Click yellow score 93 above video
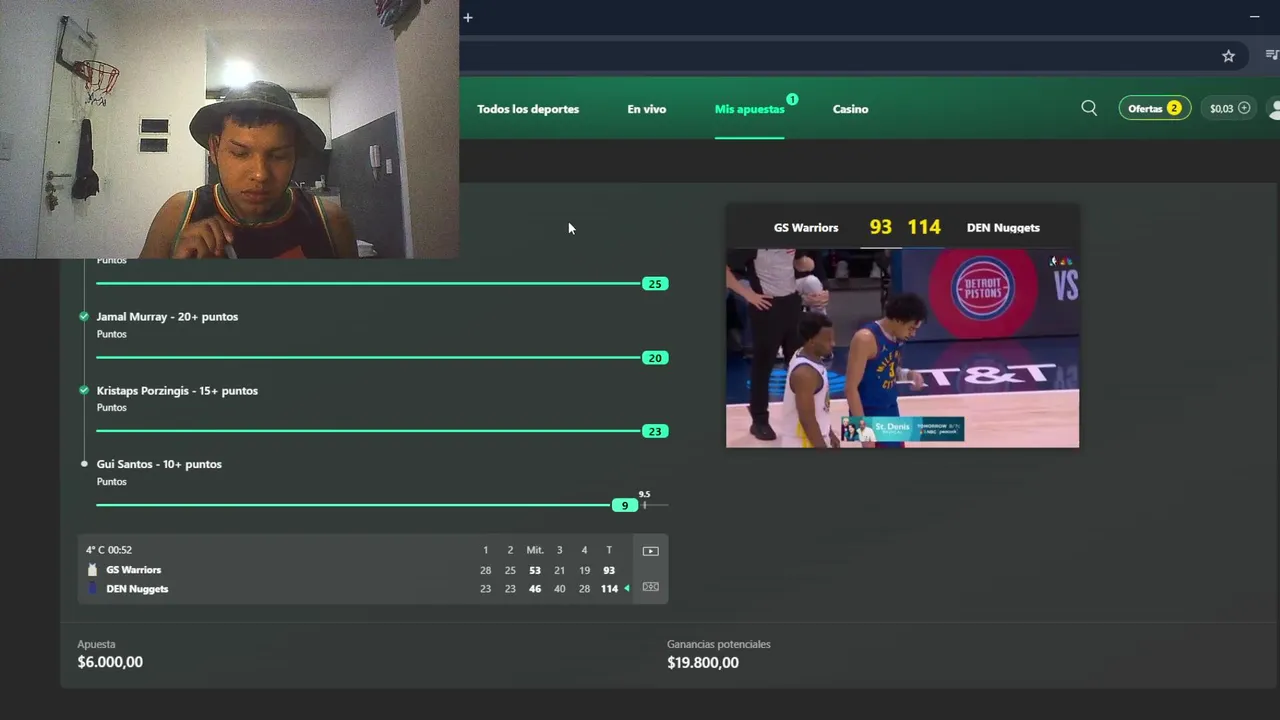This screenshot has height=720, width=1280. tap(880, 227)
